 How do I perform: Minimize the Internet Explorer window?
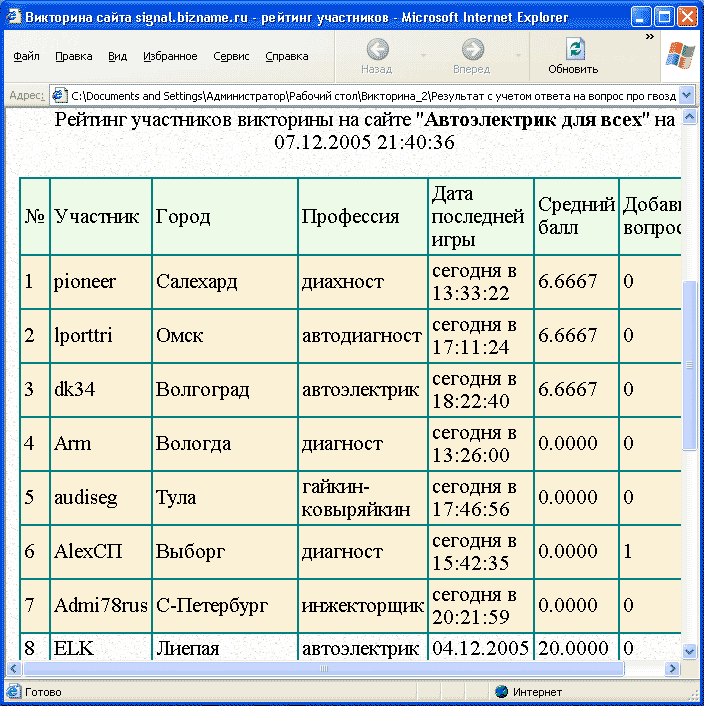point(641,17)
